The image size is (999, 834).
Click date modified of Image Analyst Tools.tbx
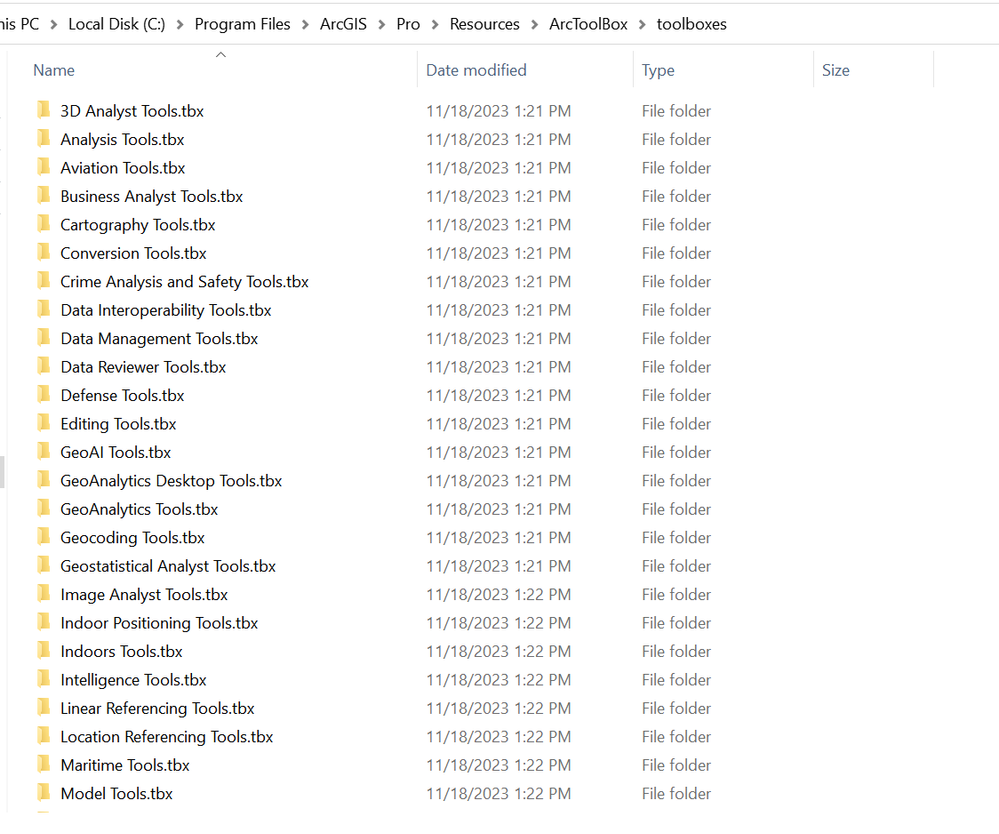pyautogui.click(x=498, y=594)
